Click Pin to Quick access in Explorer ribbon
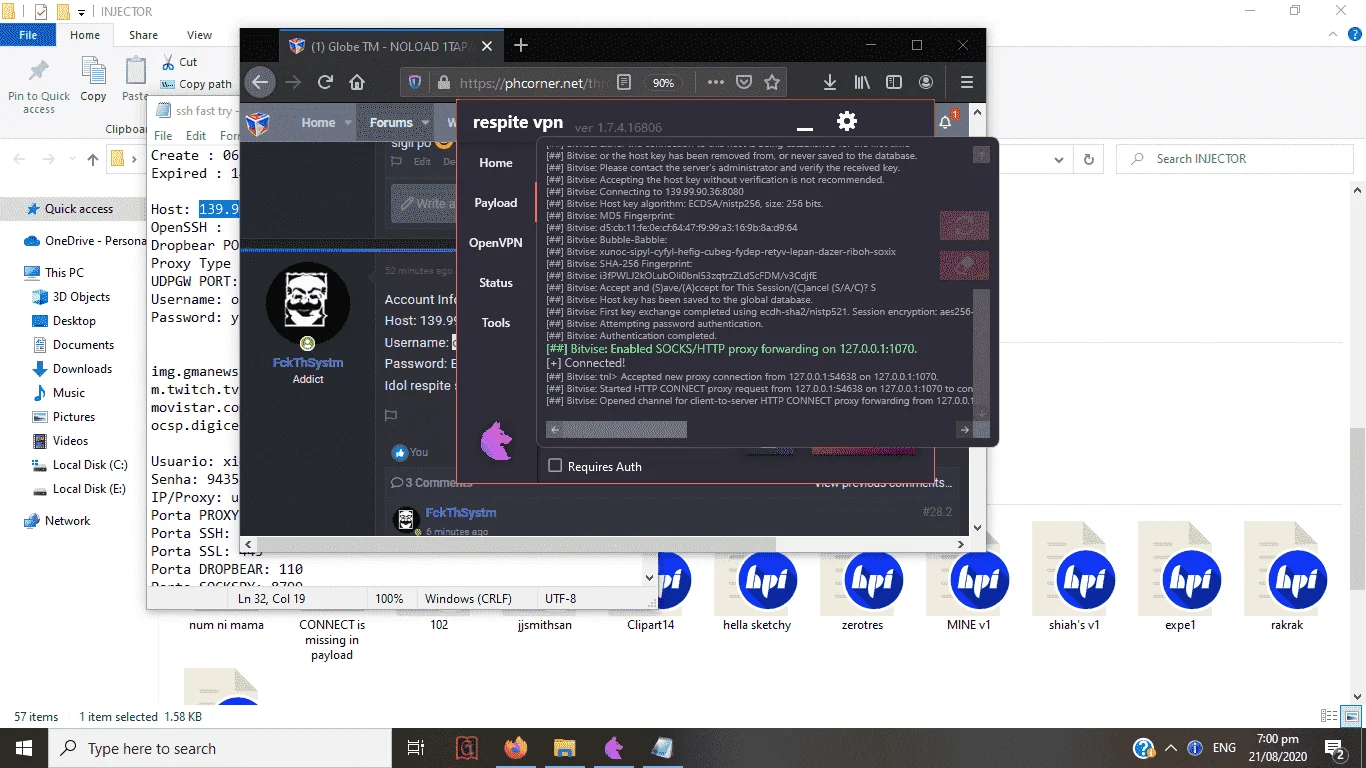 click(39, 84)
